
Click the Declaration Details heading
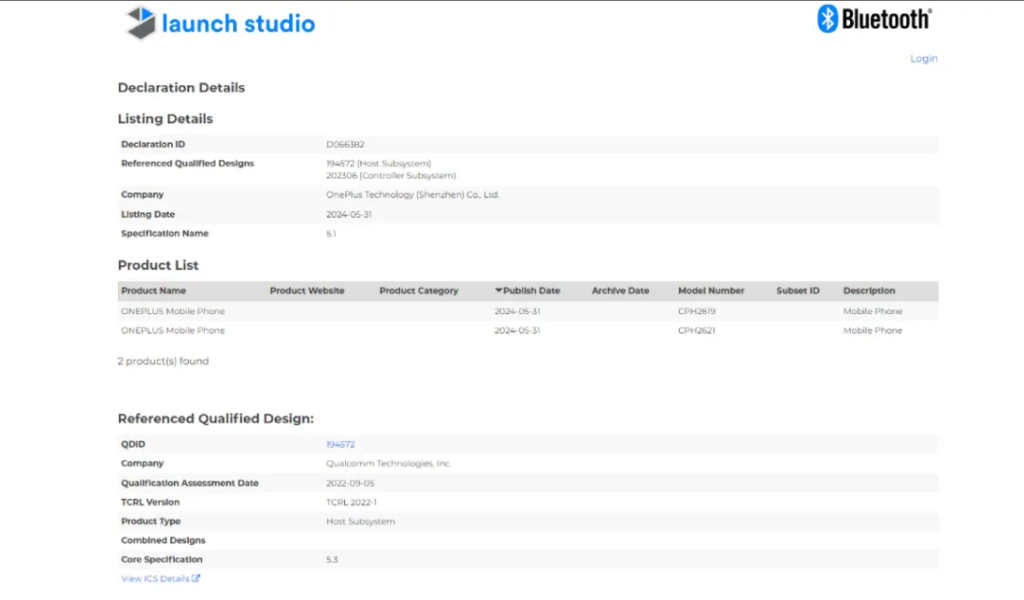tap(181, 88)
